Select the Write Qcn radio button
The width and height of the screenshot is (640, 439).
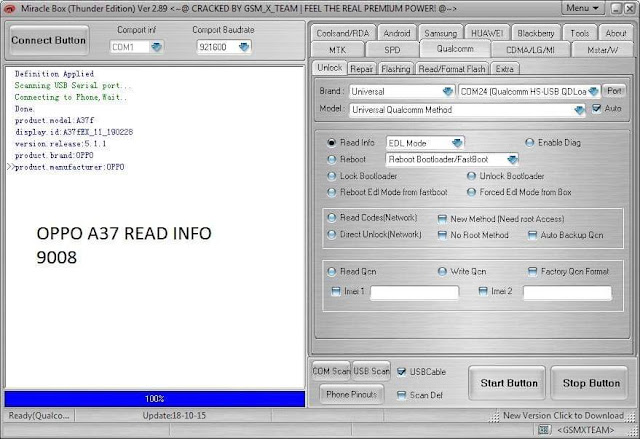pos(442,271)
